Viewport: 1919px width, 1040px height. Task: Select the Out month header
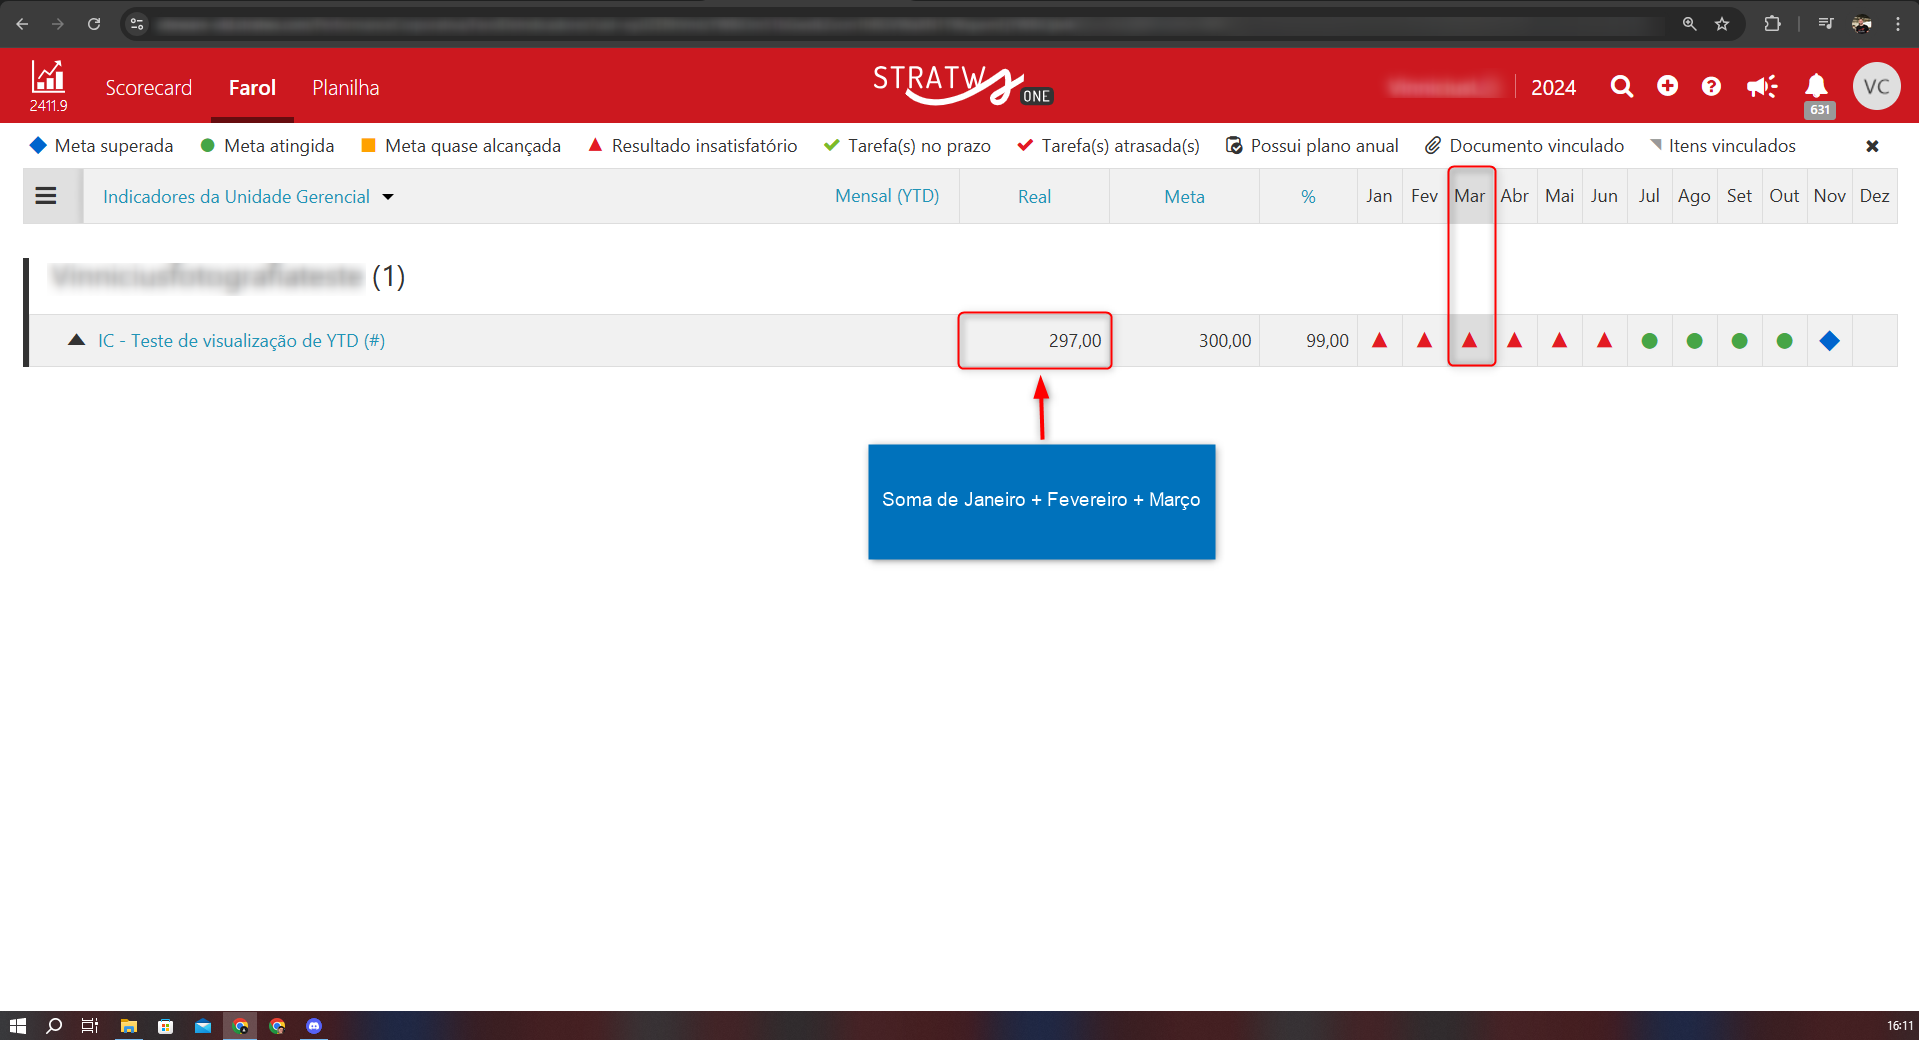point(1784,196)
